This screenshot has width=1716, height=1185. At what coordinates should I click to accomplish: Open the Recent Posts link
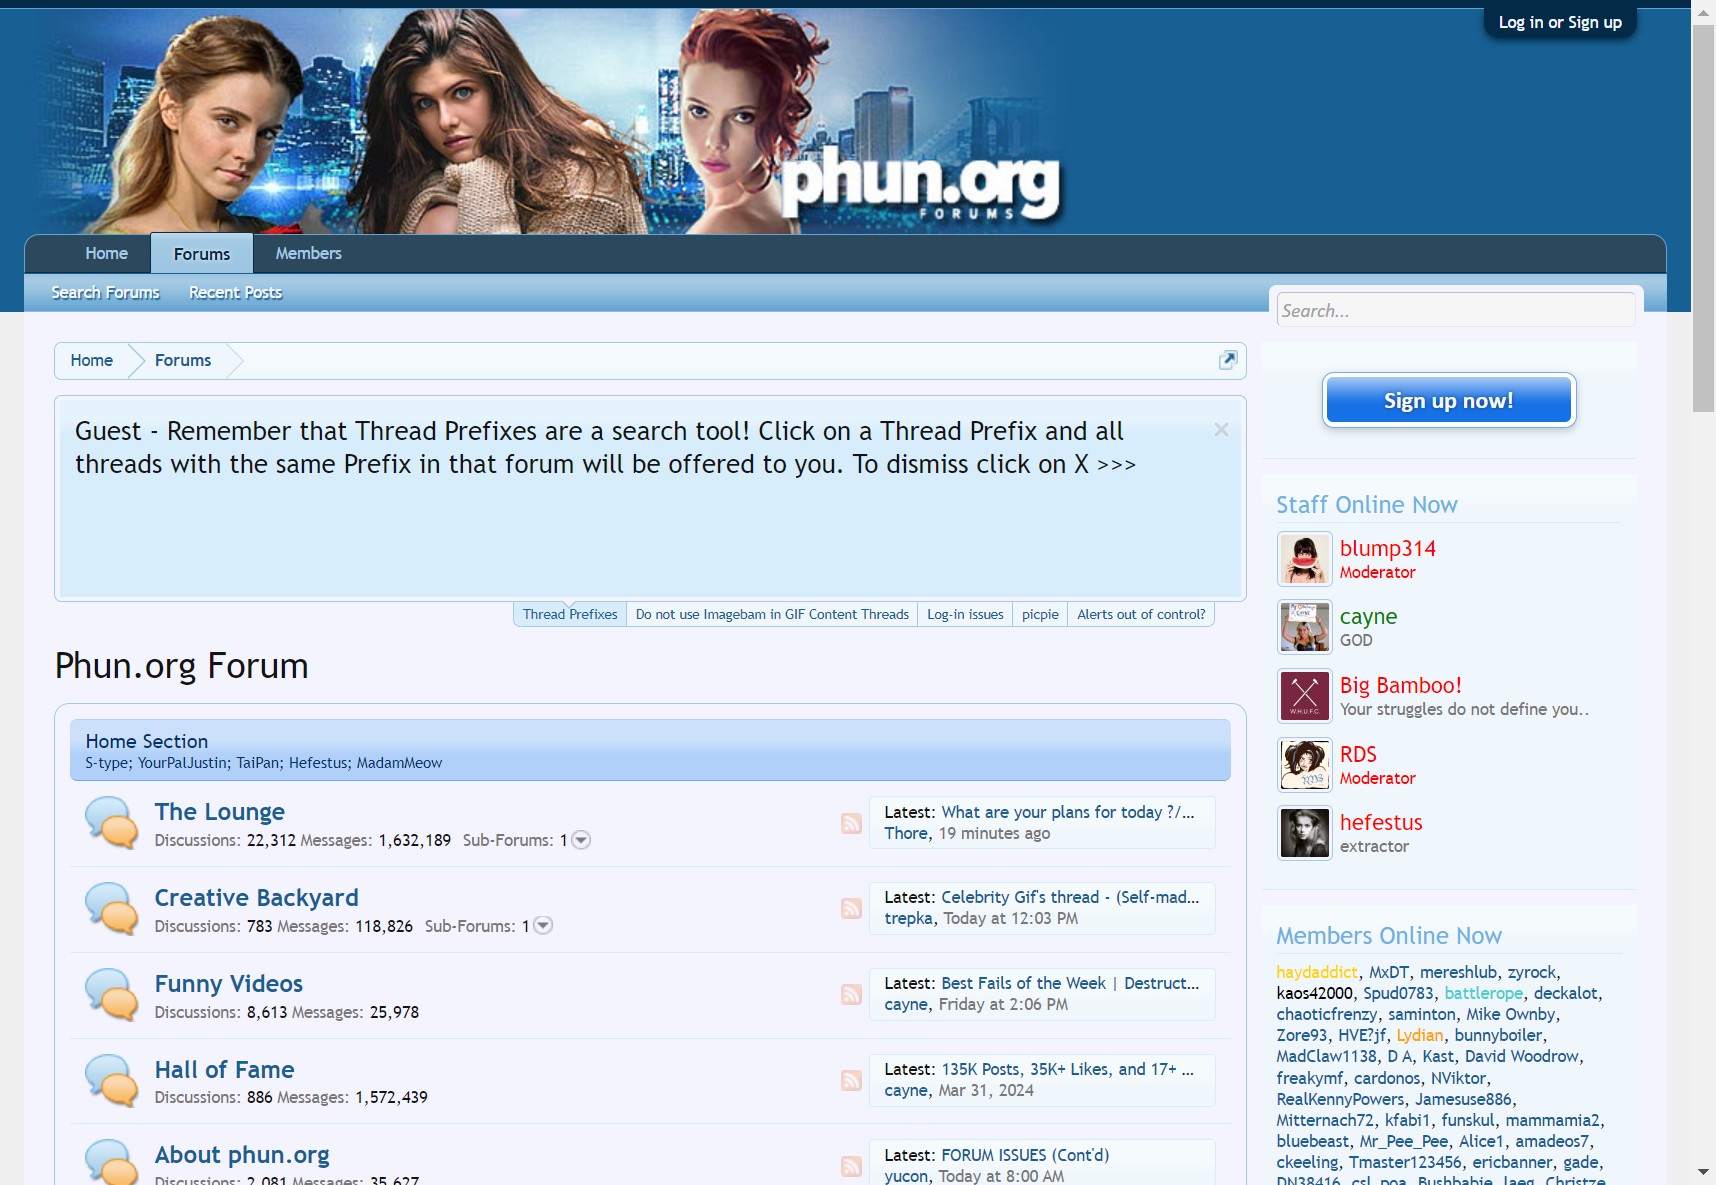click(x=235, y=293)
